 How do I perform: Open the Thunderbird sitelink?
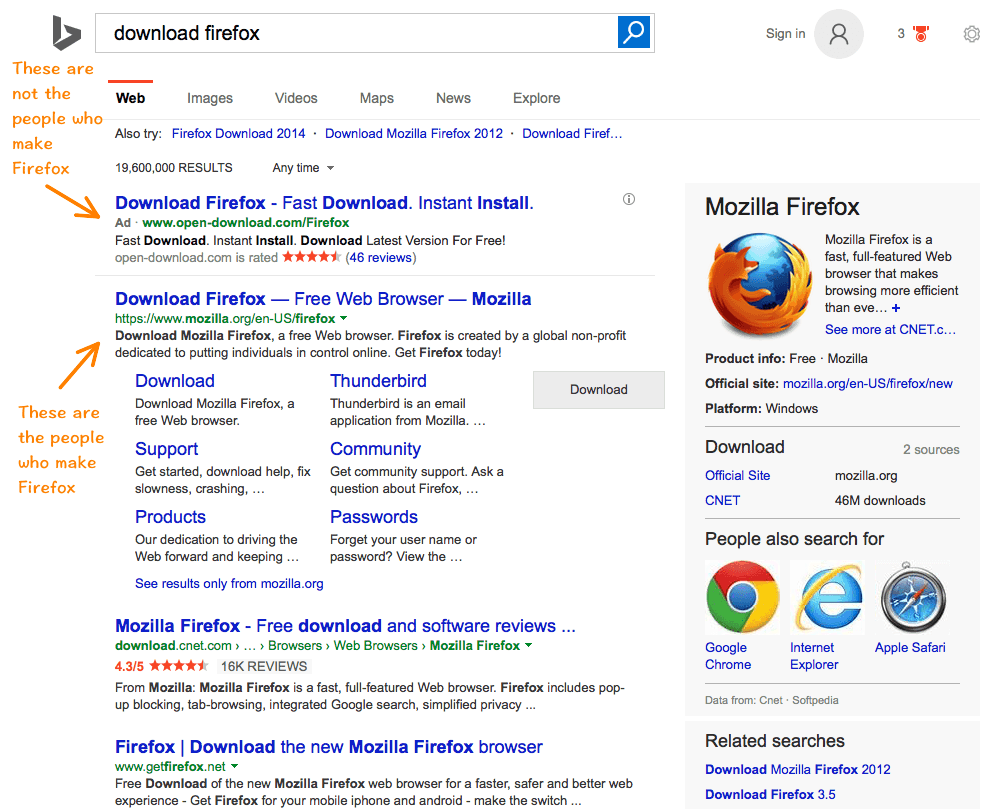378,381
